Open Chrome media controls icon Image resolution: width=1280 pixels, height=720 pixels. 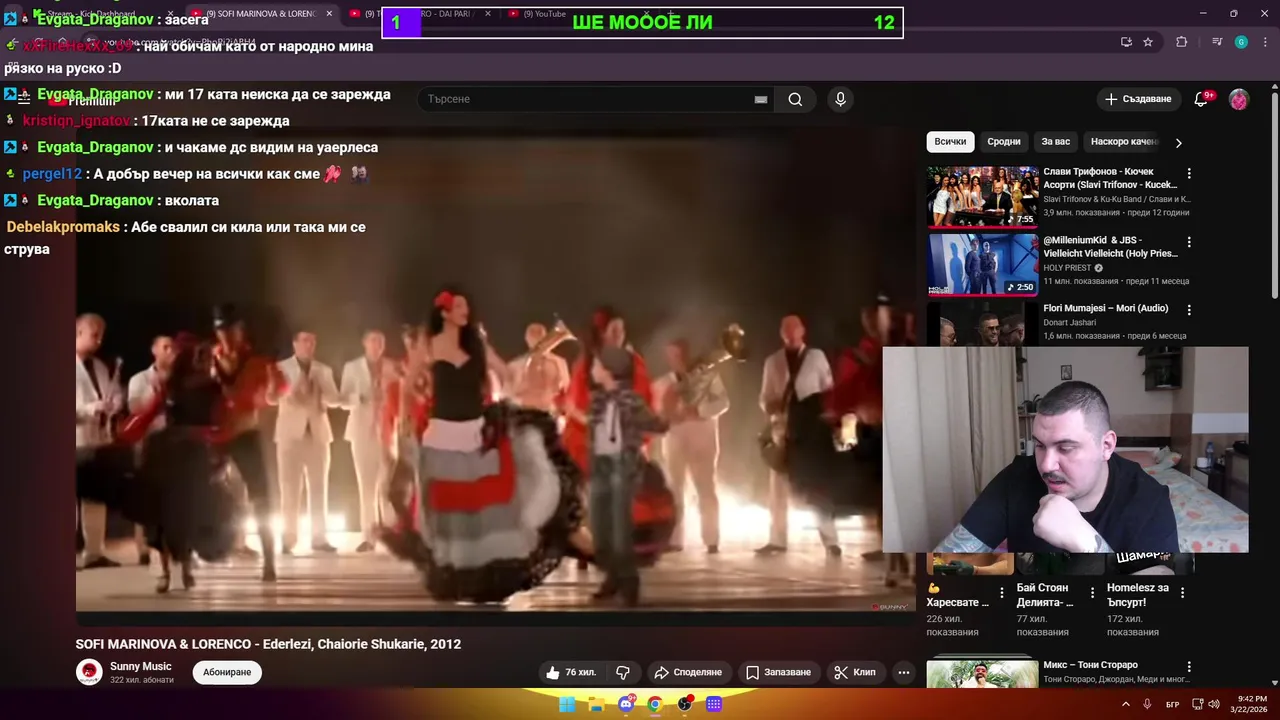coord(1217,42)
